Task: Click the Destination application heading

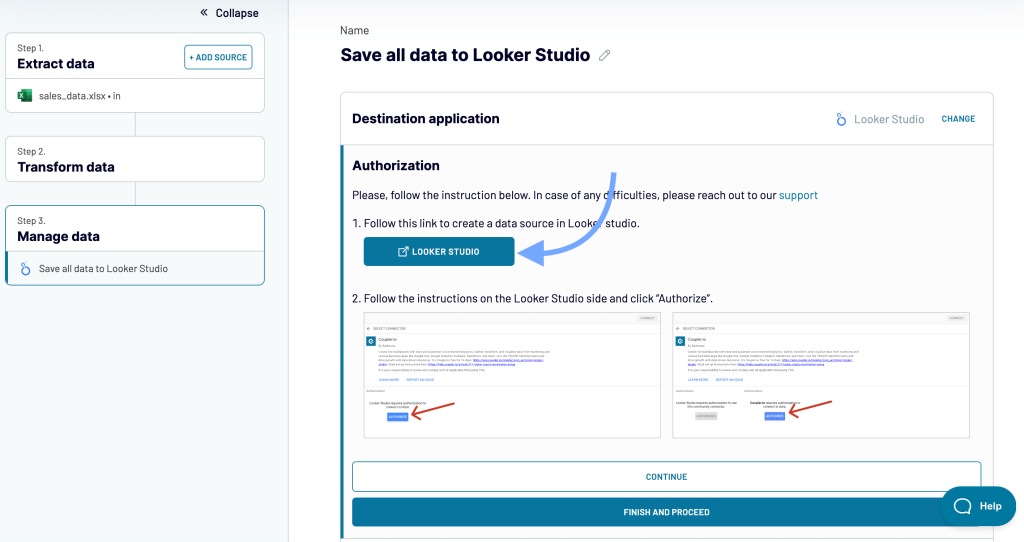Action: coord(426,119)
